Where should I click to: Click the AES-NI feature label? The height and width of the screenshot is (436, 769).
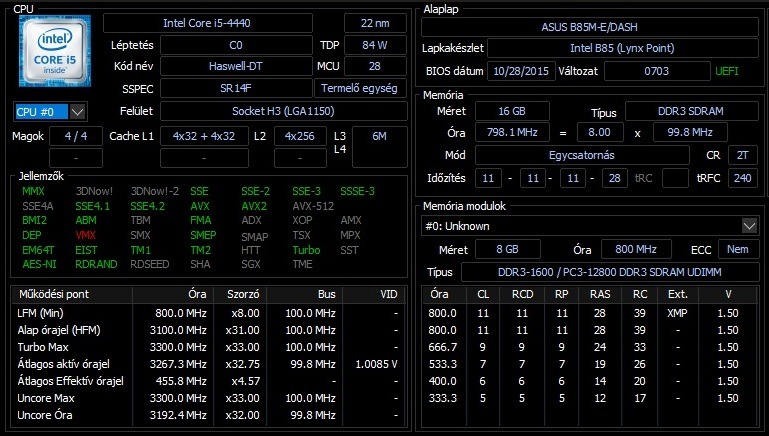click(x=39, y=264)
